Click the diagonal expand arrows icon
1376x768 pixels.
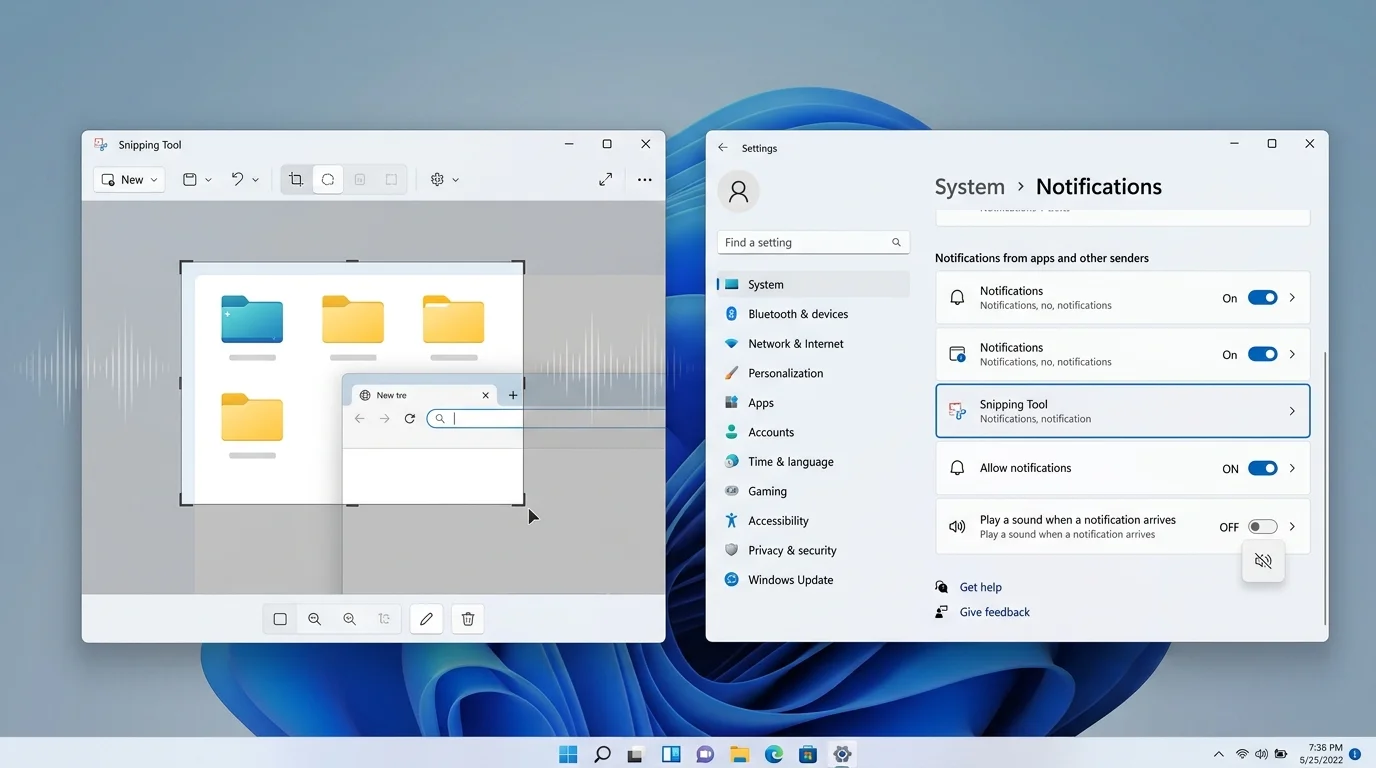click(x=606, y=179)
